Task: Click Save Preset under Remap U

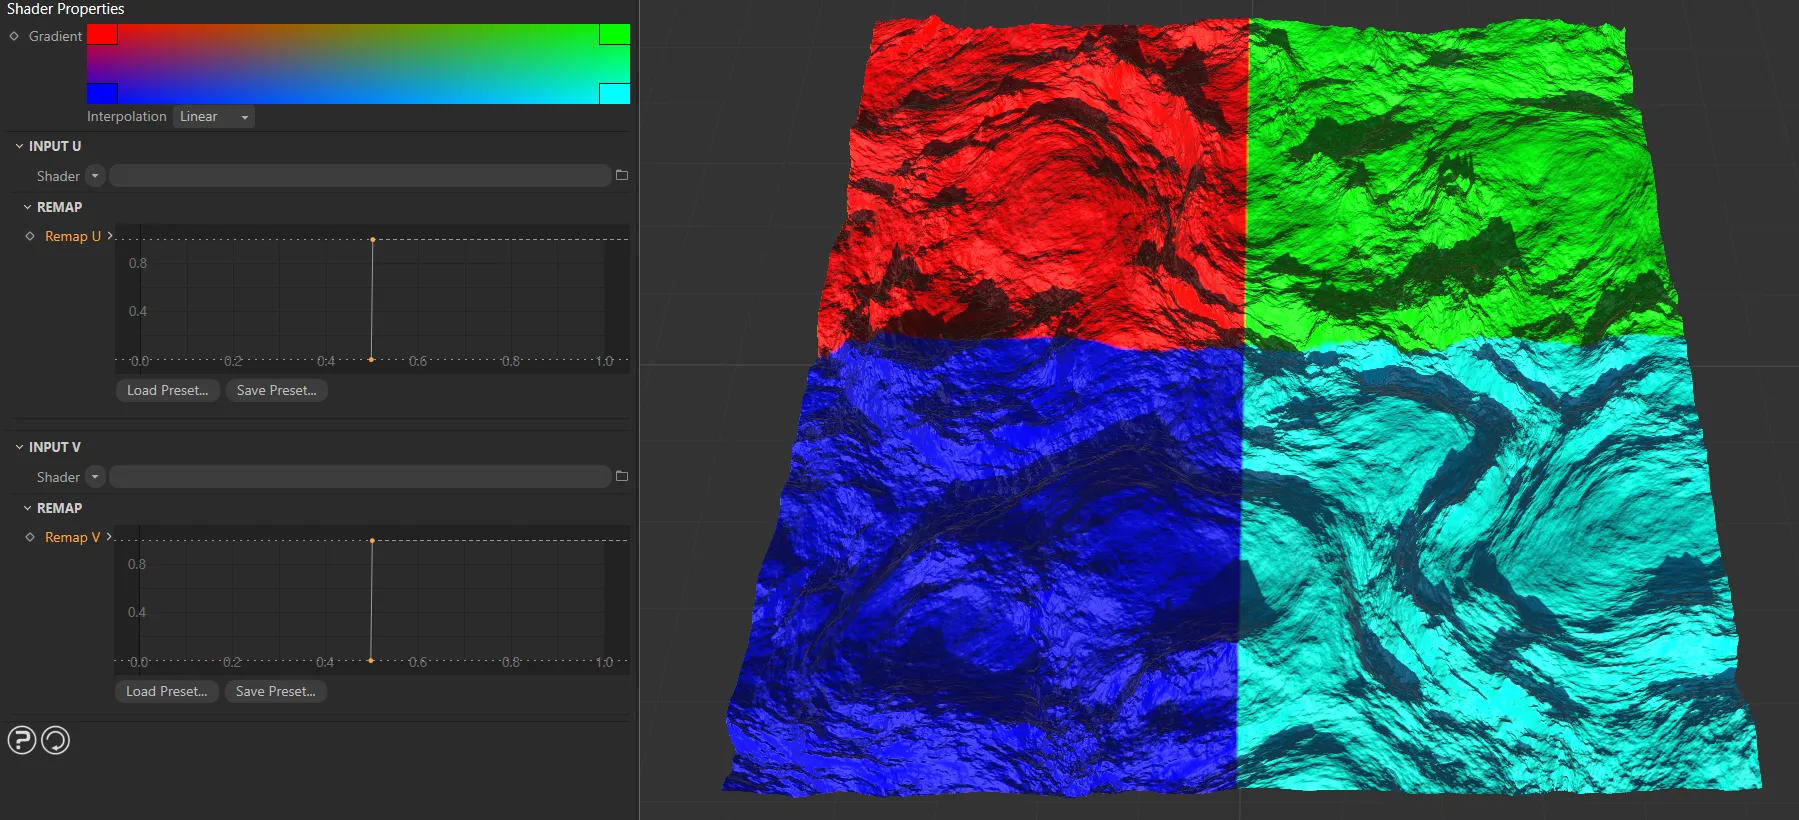Action: tap(277, 390)
